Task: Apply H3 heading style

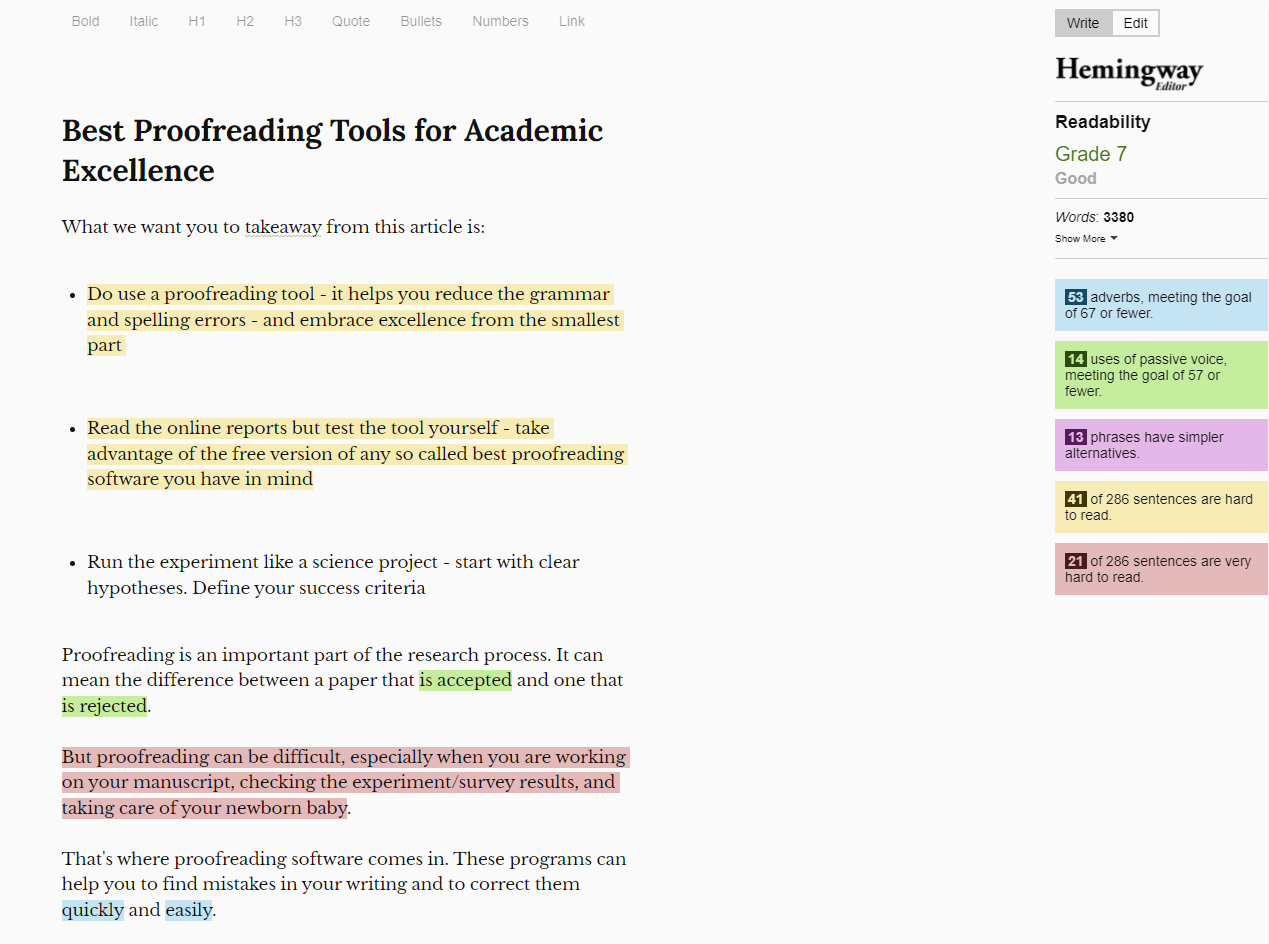Action: click(x=292, y=21)
